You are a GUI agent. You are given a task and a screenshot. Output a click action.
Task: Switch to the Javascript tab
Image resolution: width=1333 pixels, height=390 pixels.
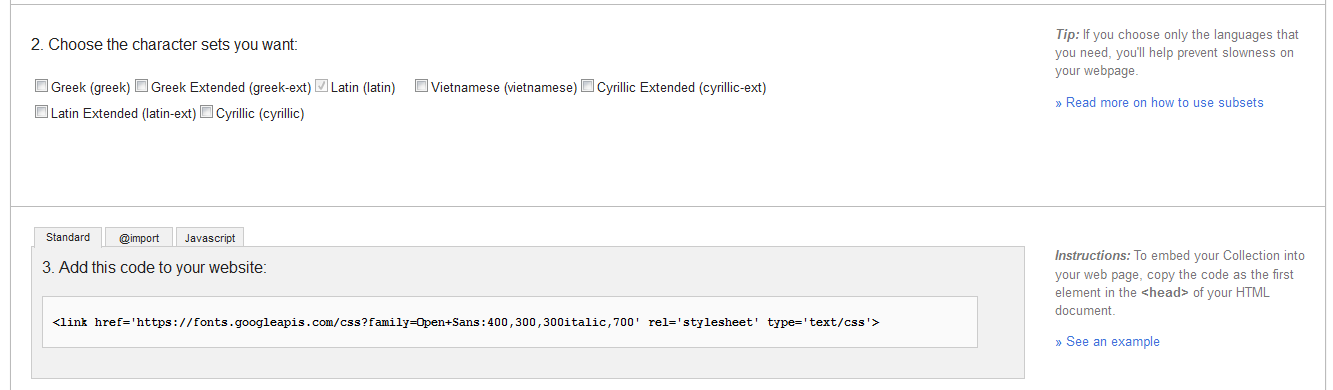pos(210,238)
